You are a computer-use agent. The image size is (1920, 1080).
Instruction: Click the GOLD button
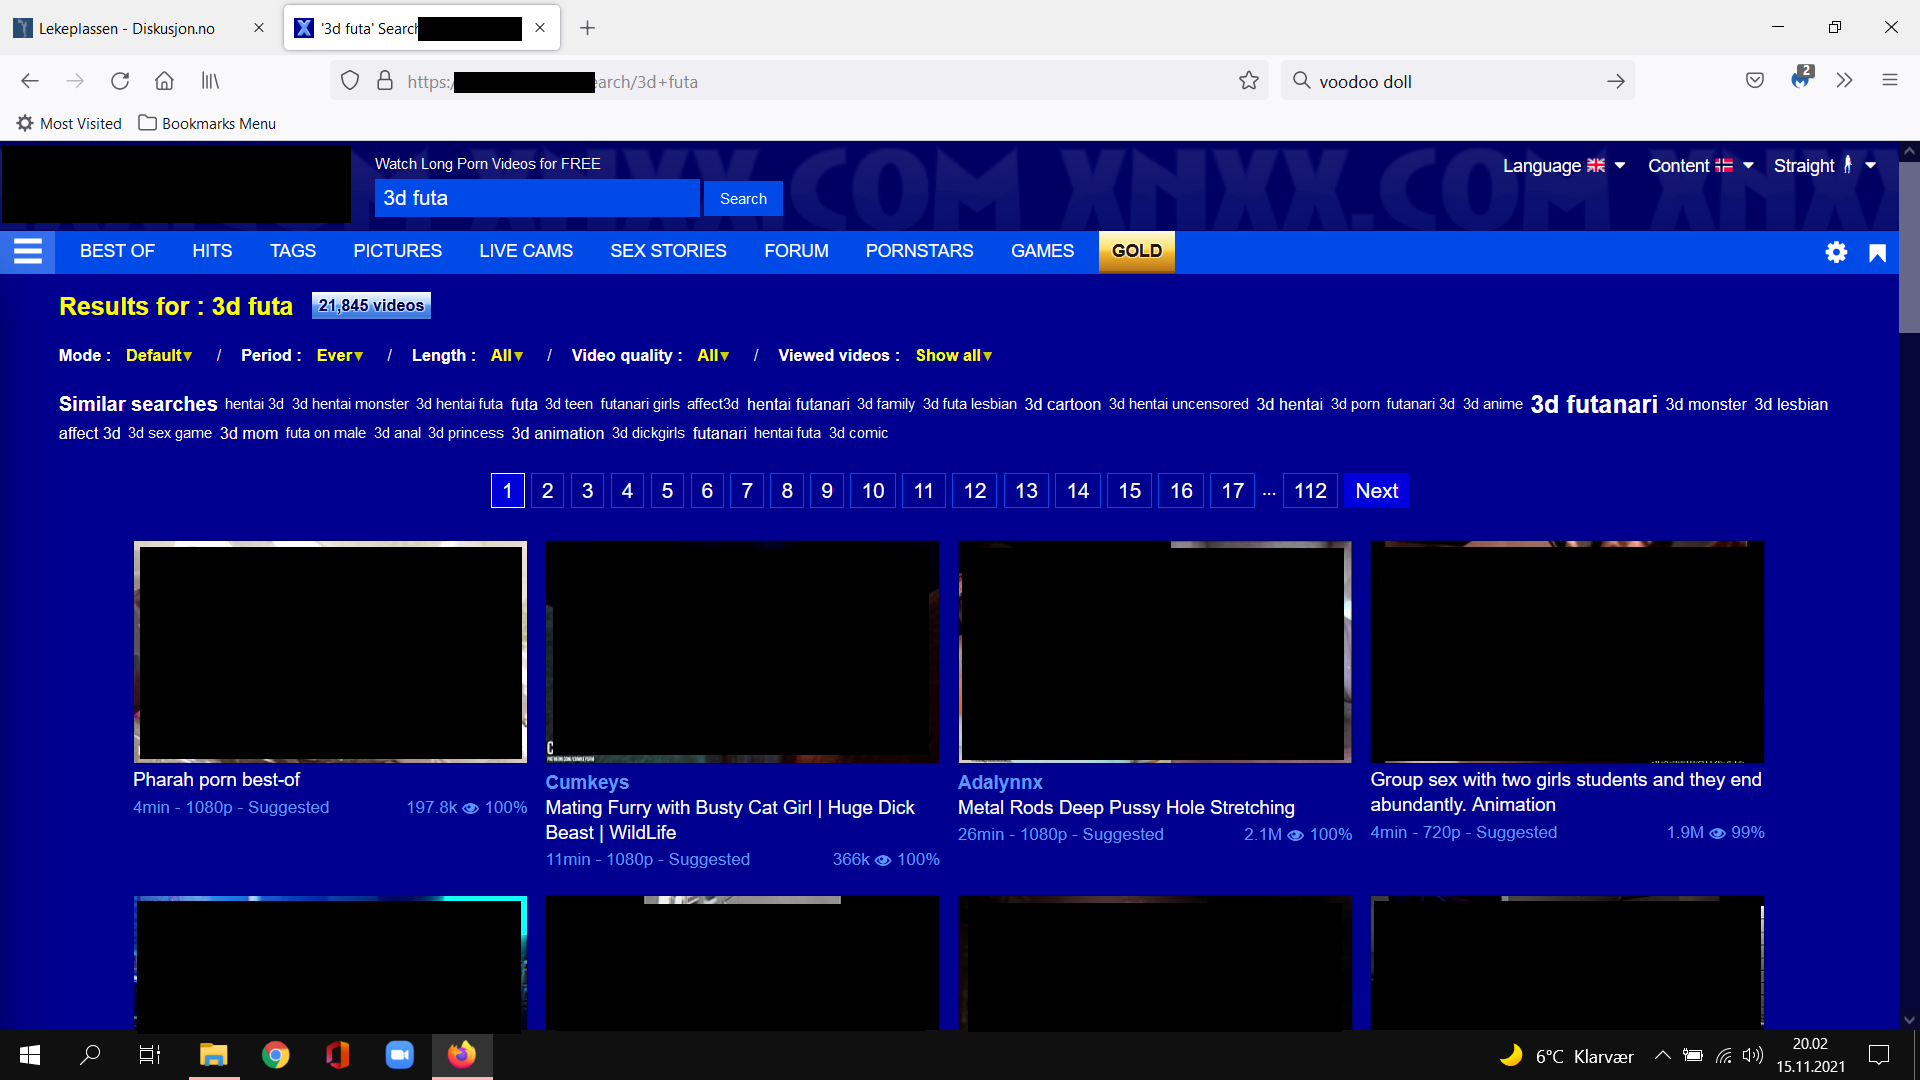tap(1137, 251)
